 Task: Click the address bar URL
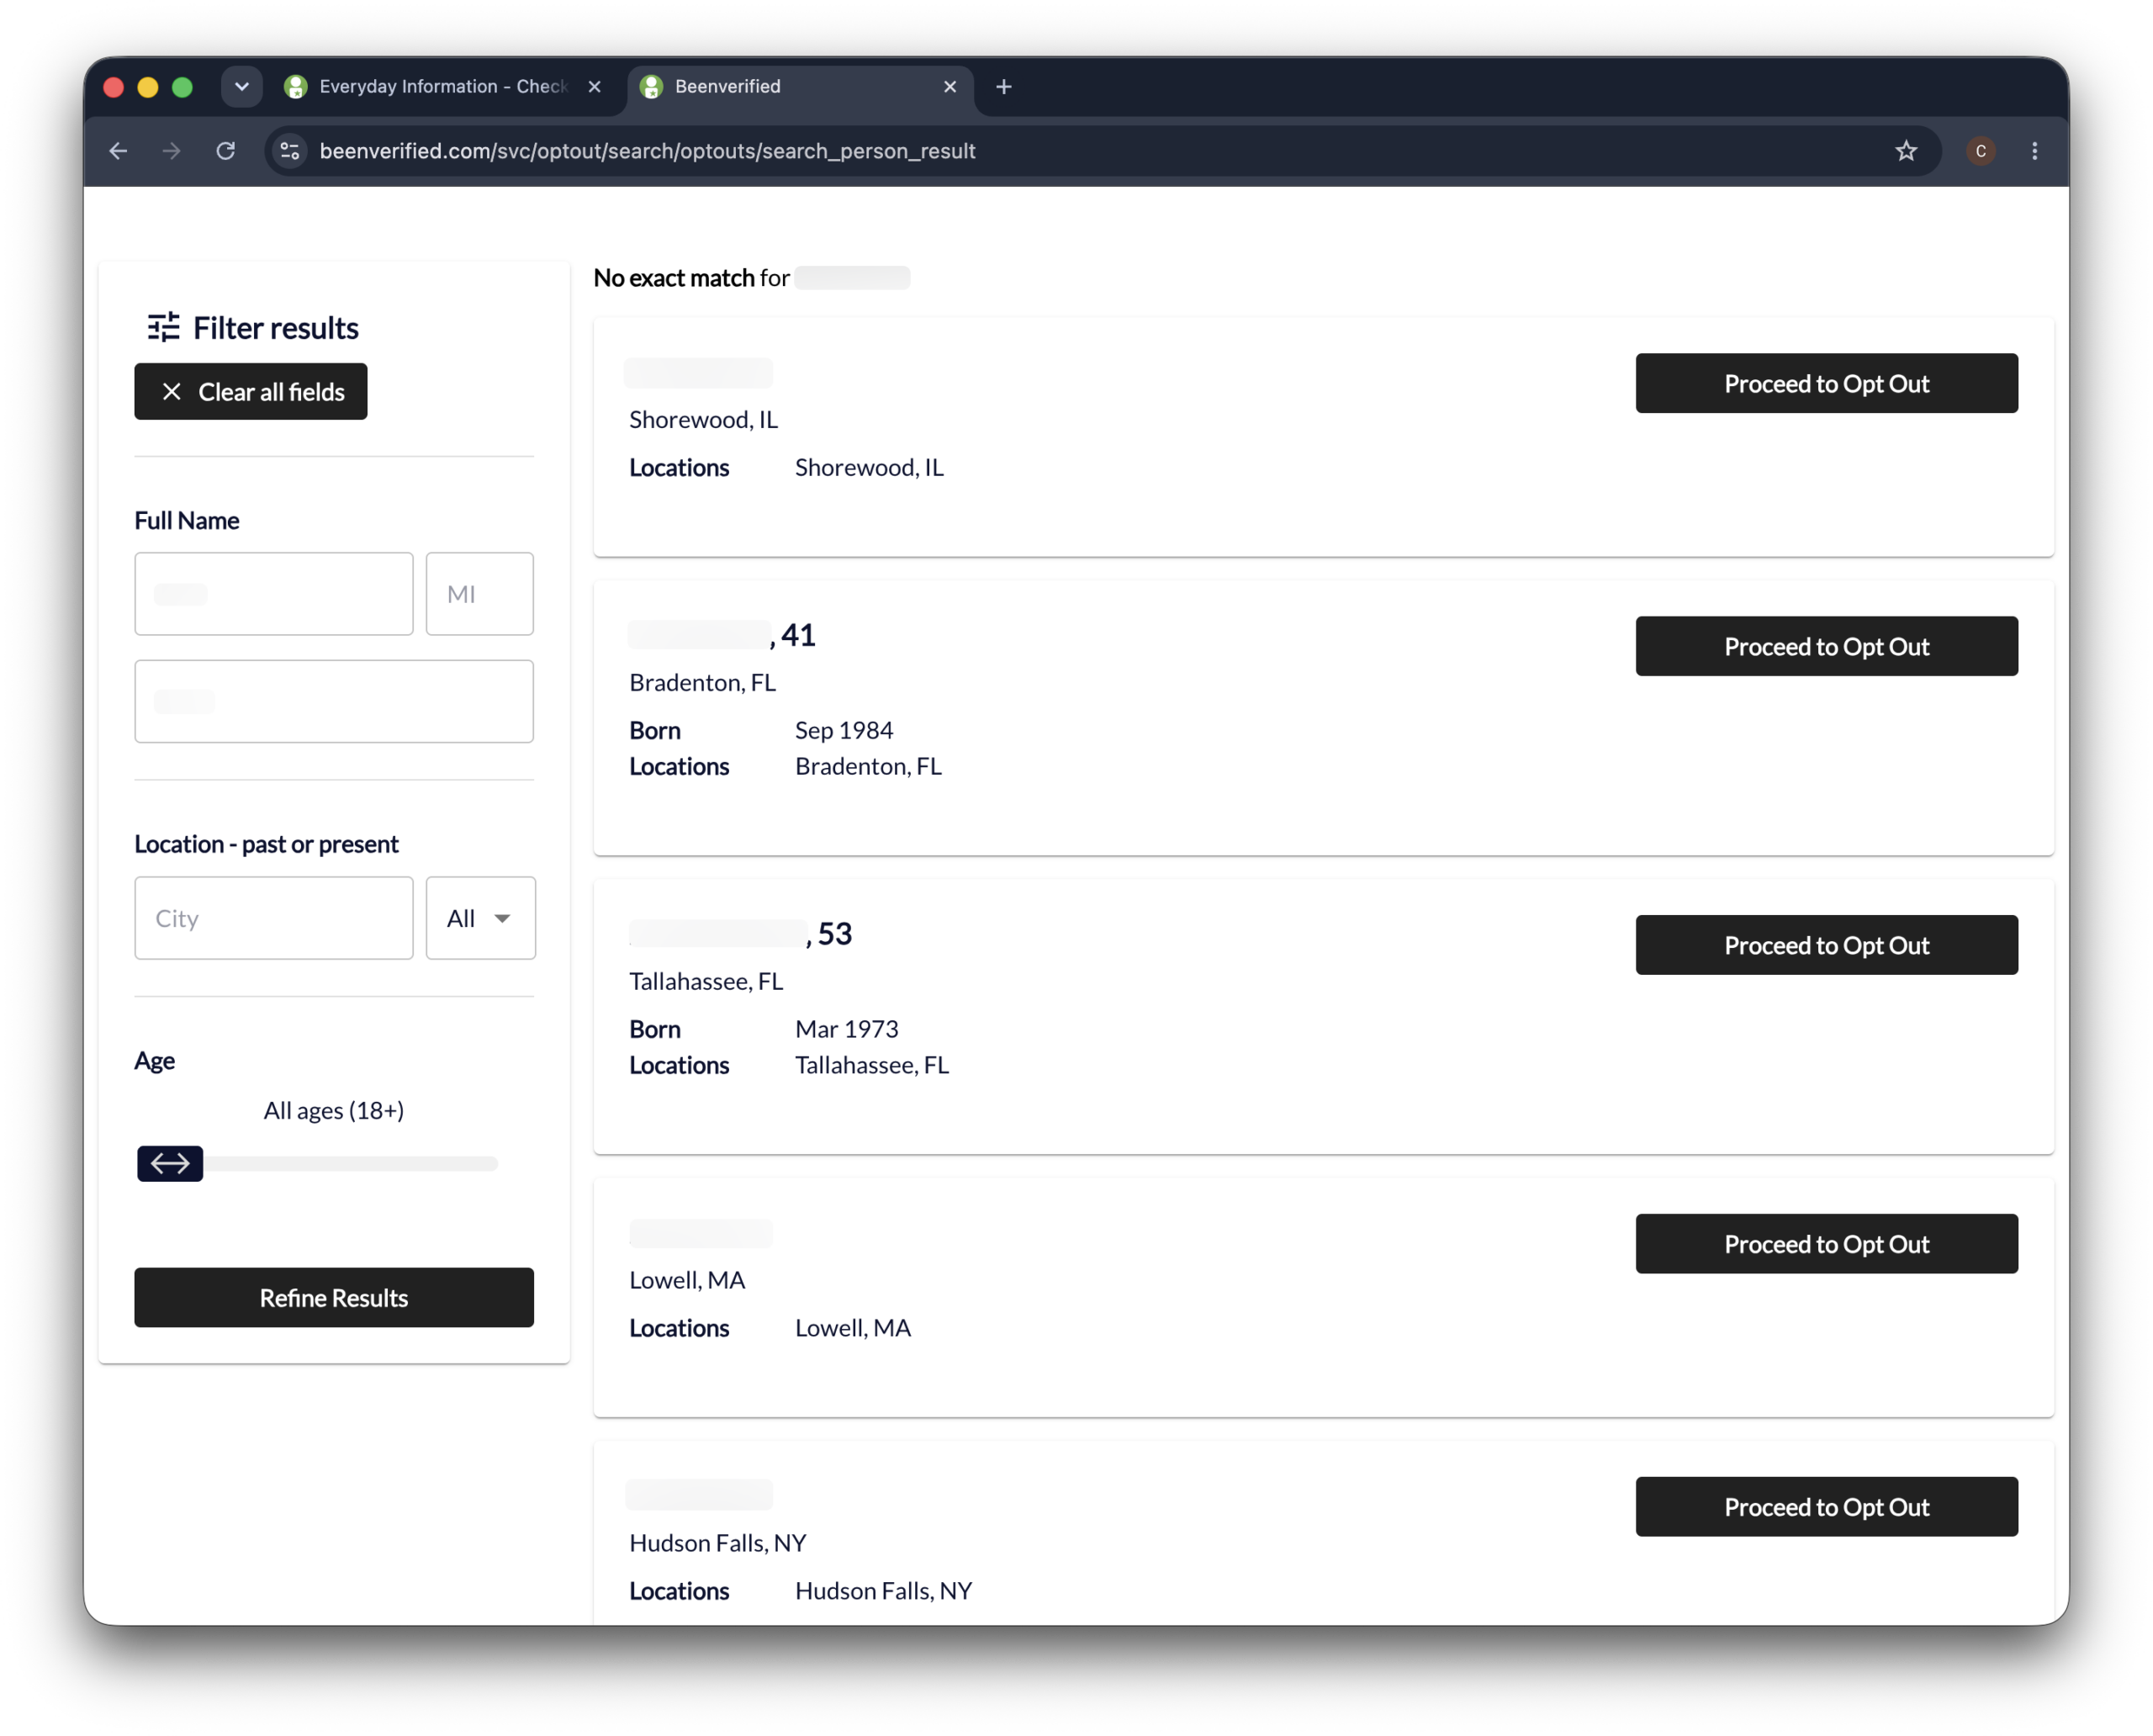[x=647, y=151]
